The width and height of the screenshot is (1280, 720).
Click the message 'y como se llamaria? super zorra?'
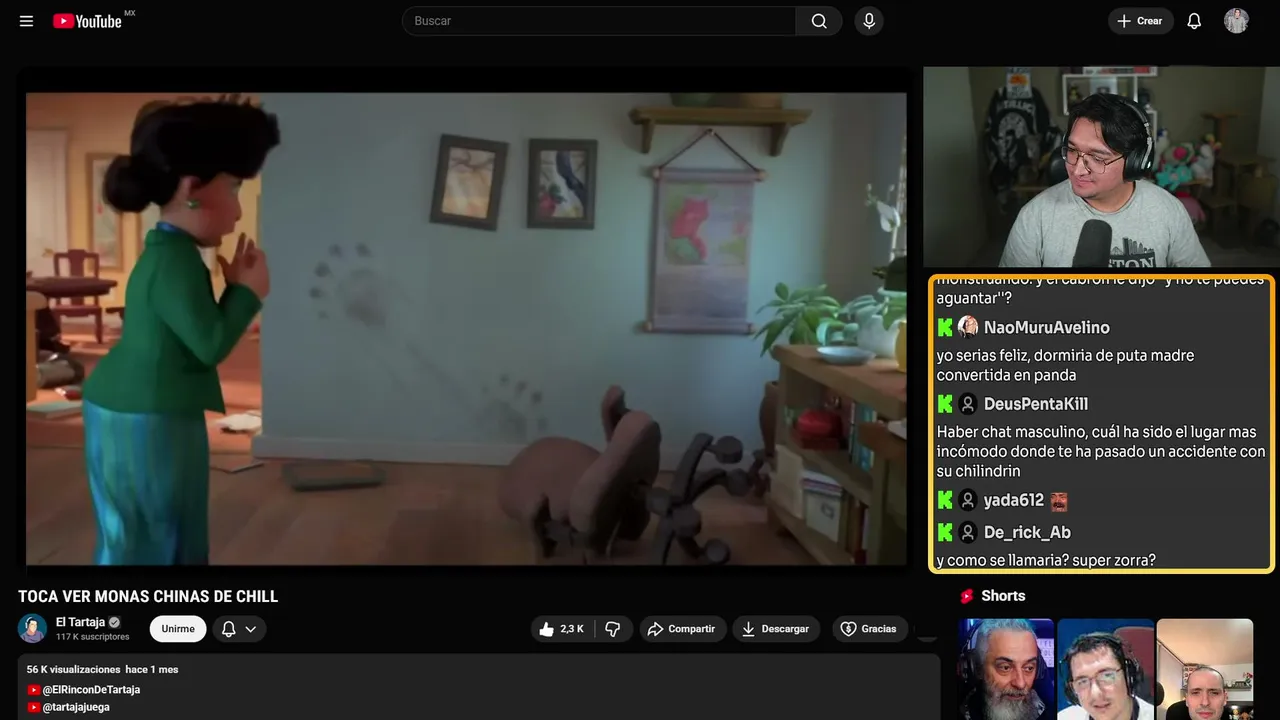coord(1046,560)
